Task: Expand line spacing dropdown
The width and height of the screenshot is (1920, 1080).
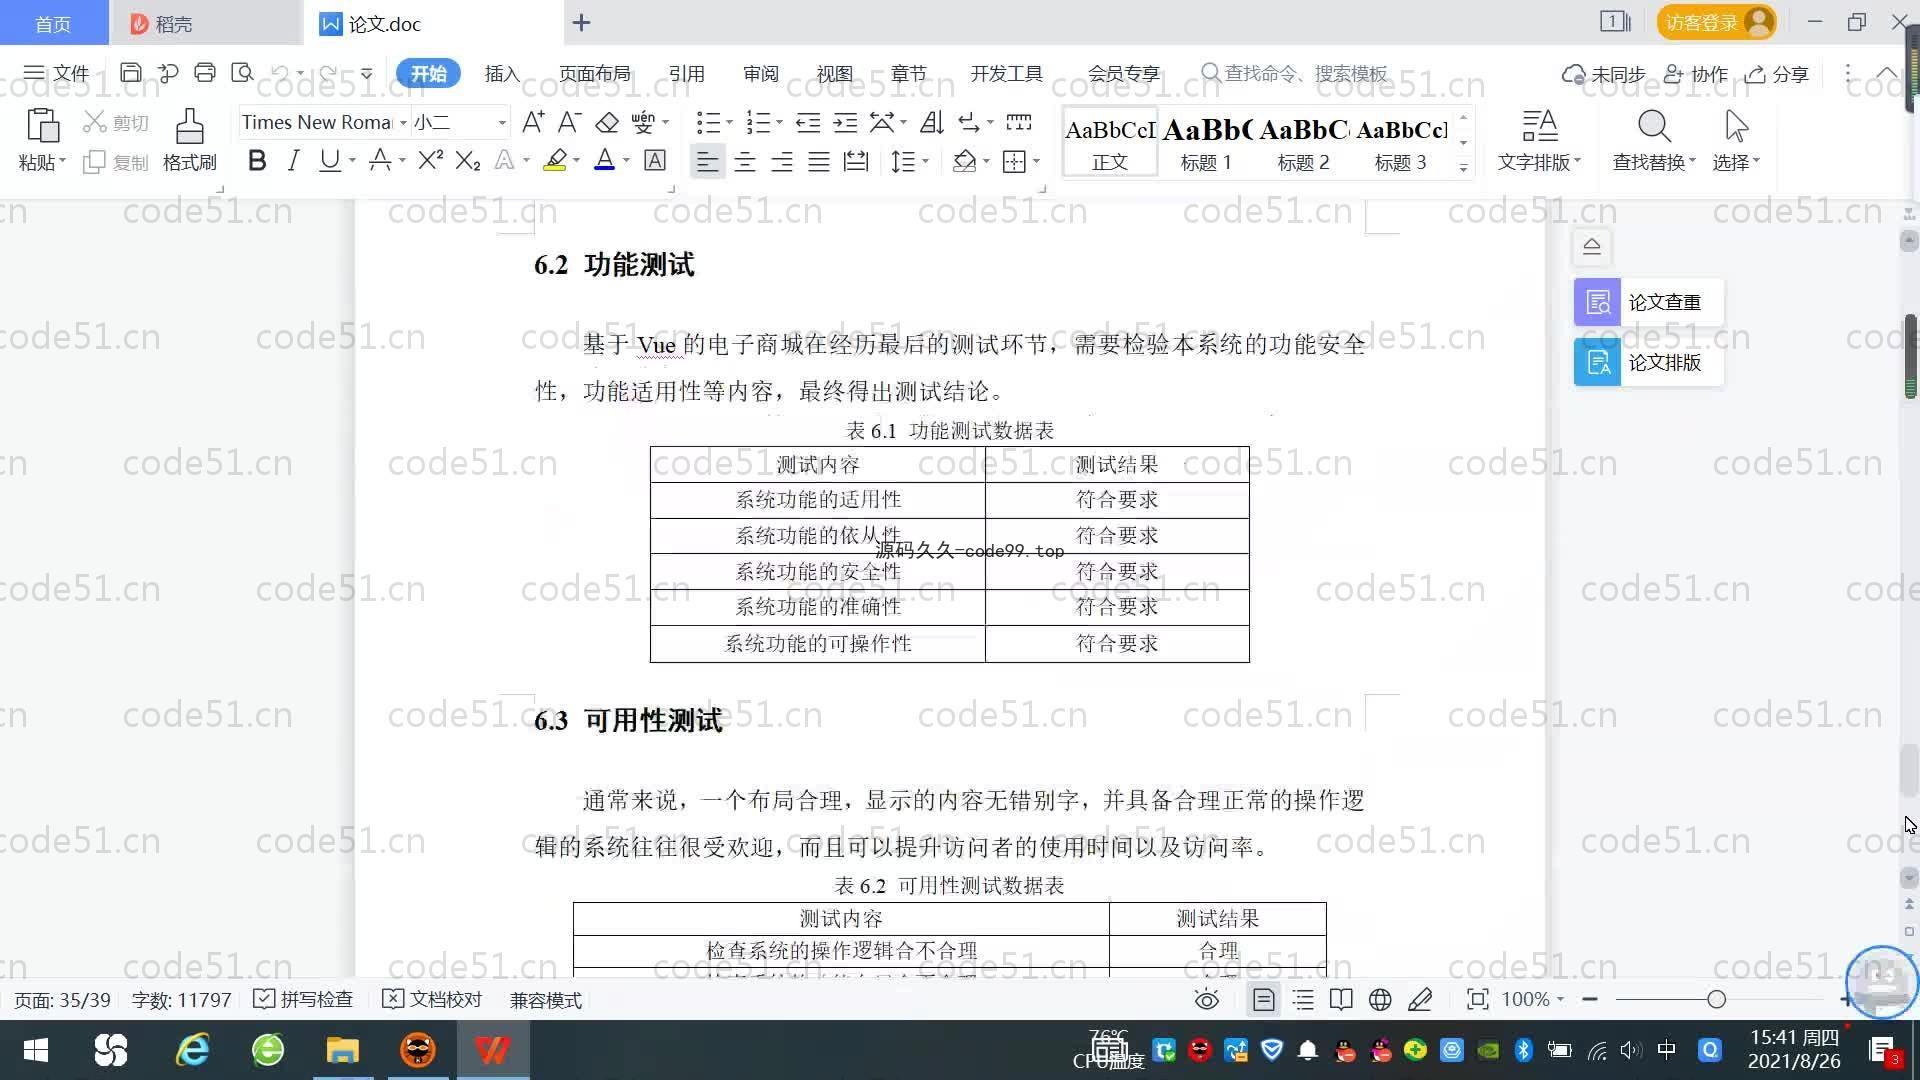Action: pyautogui.click(x=925, y=161)
